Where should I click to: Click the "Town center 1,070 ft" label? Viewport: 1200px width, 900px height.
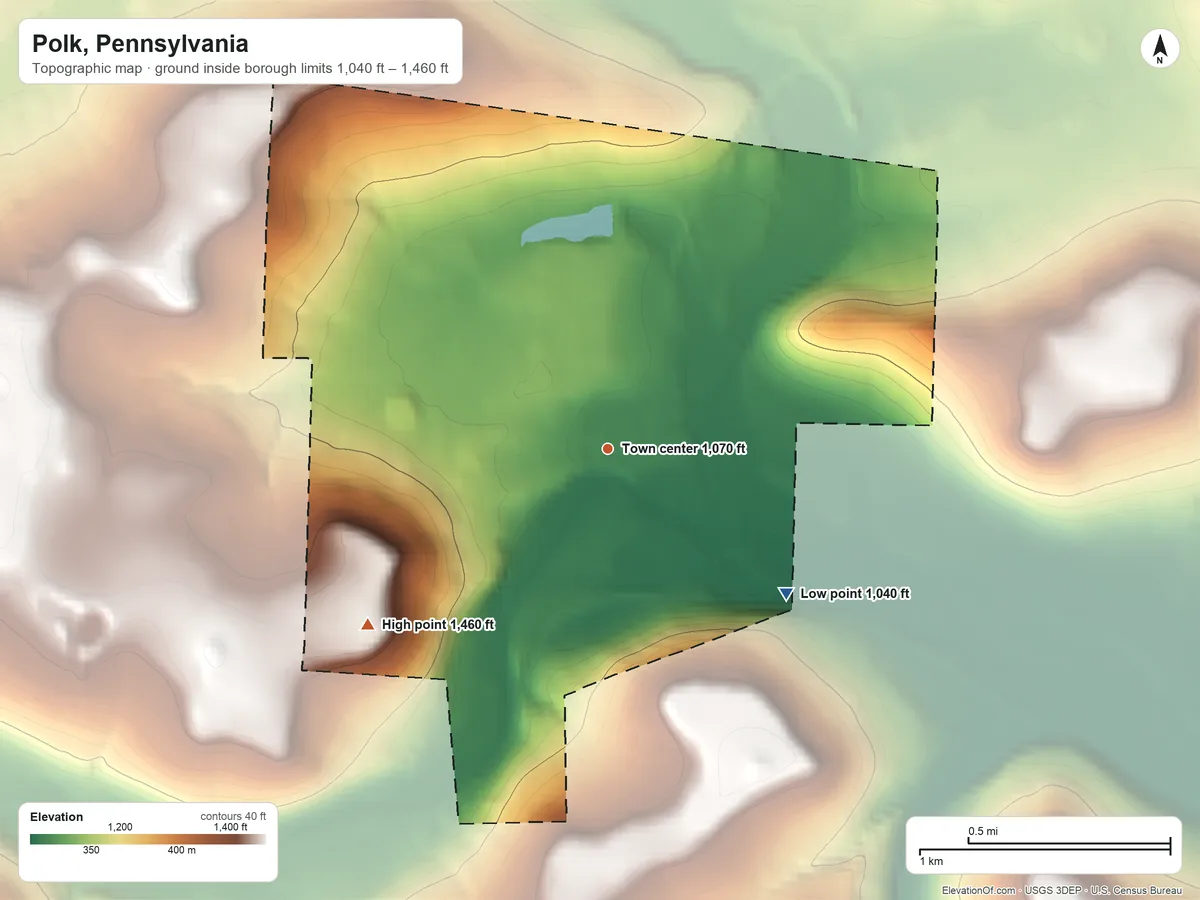(684, 449)
